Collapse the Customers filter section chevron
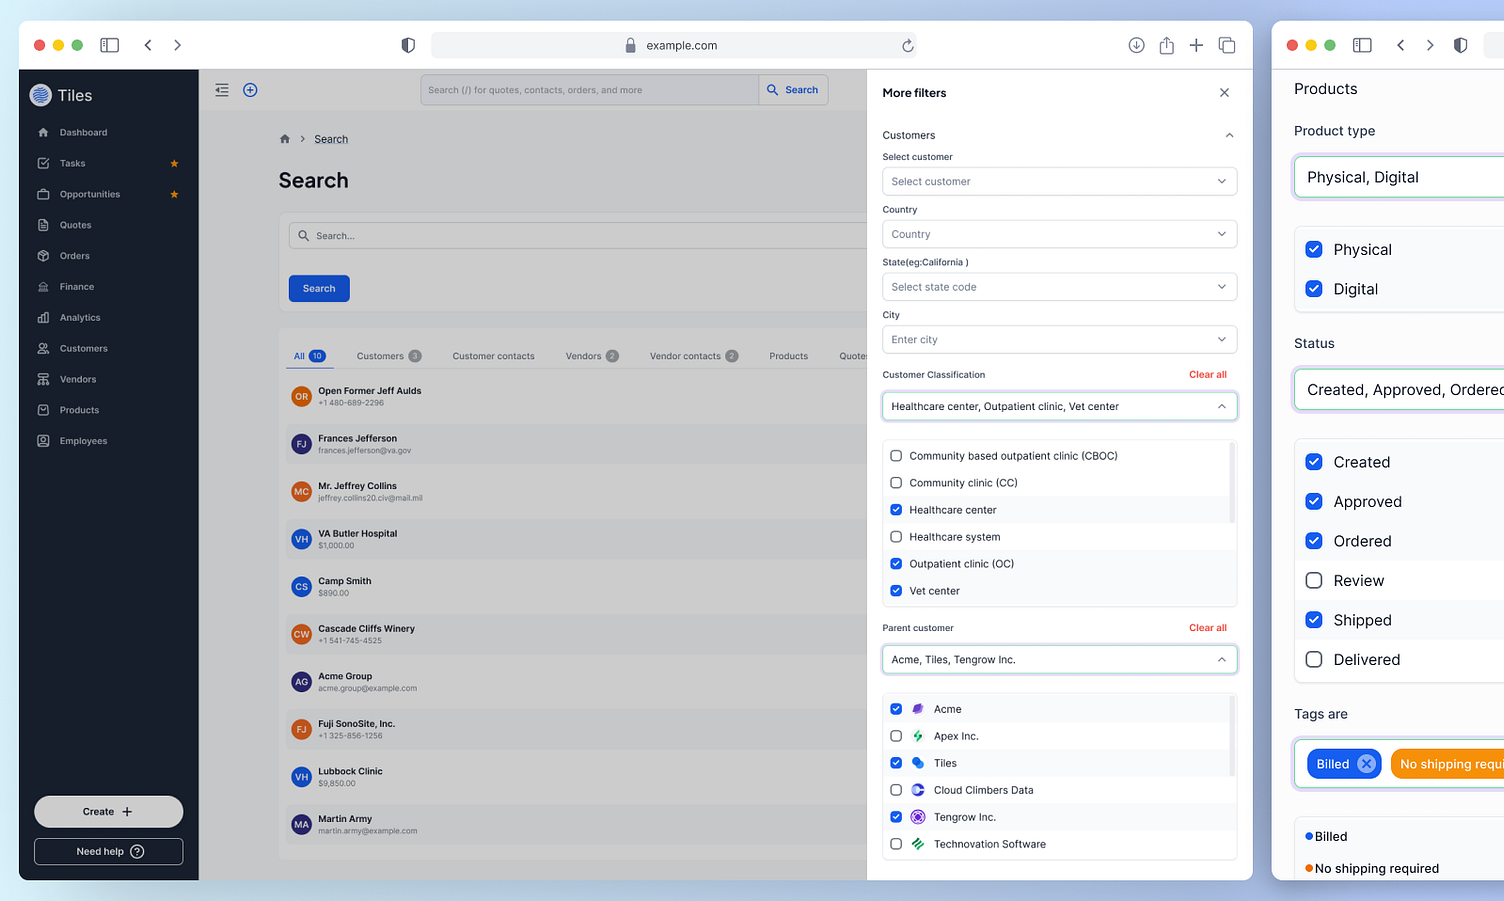 tap(1229, 134)
